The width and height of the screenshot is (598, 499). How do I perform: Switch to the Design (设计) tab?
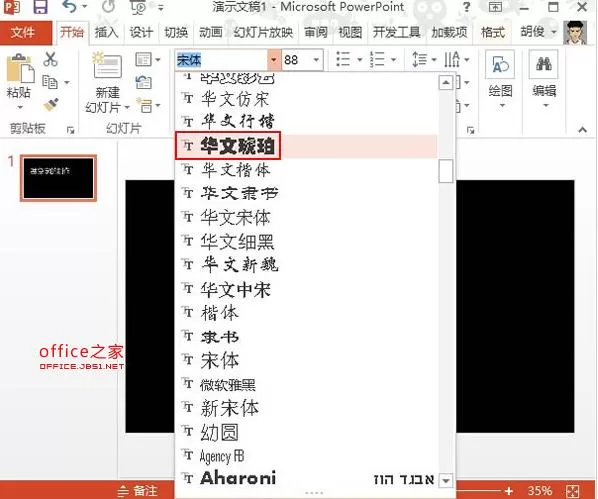(141, 33)
